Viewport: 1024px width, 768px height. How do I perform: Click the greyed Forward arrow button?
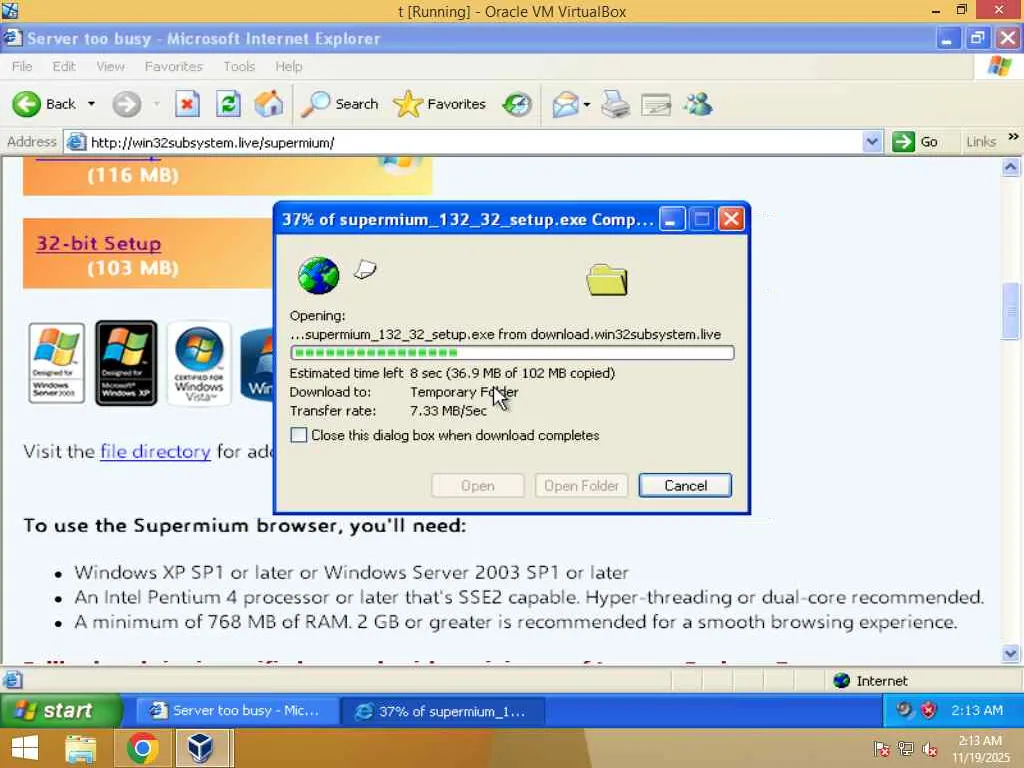(127, 104)
